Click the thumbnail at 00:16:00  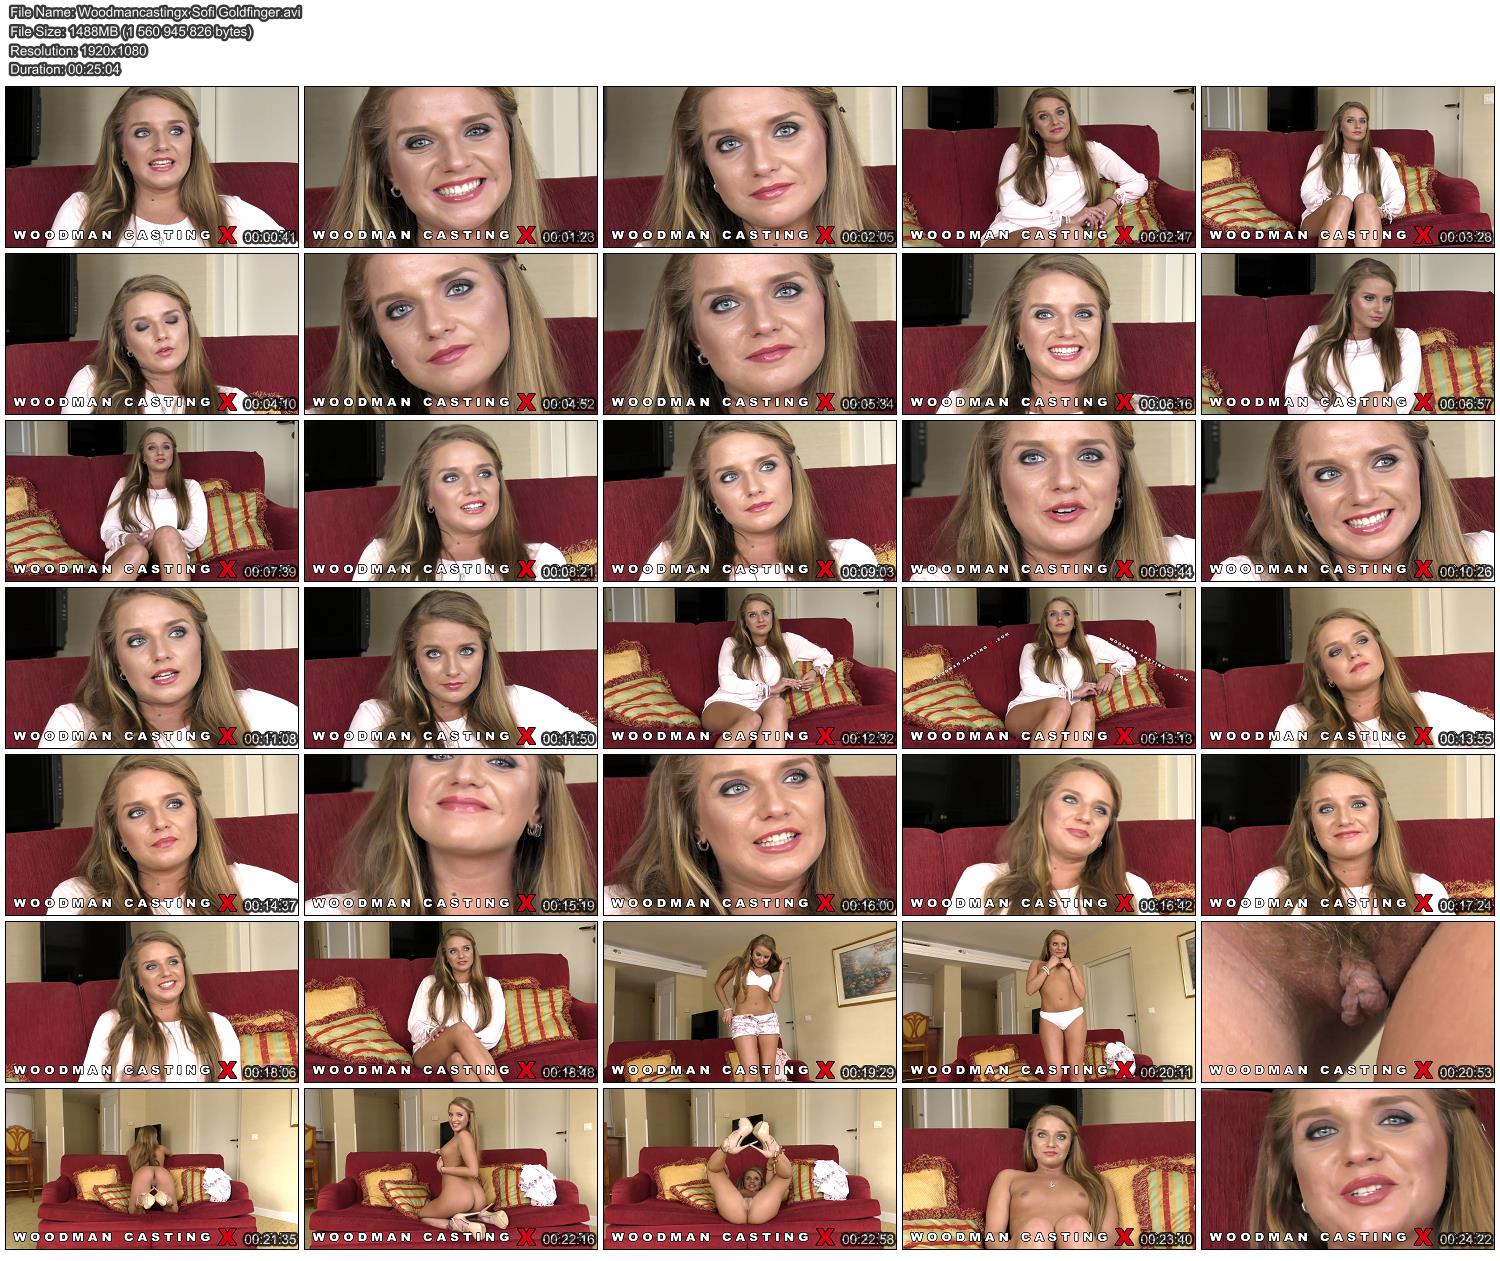(x=750, y=835)
